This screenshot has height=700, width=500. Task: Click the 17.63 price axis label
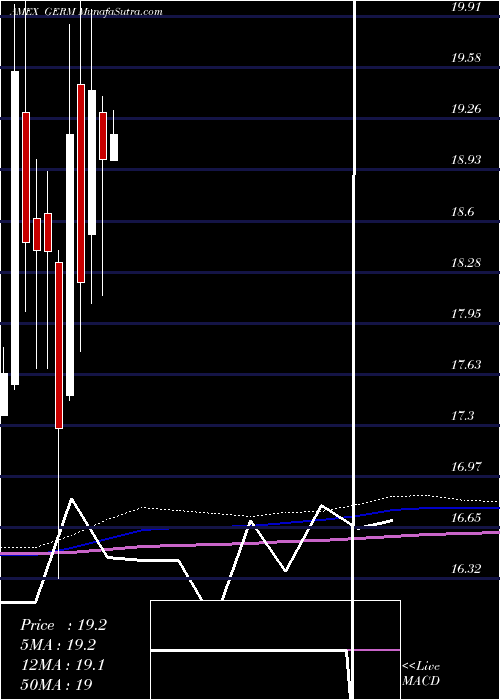point(466,365)
